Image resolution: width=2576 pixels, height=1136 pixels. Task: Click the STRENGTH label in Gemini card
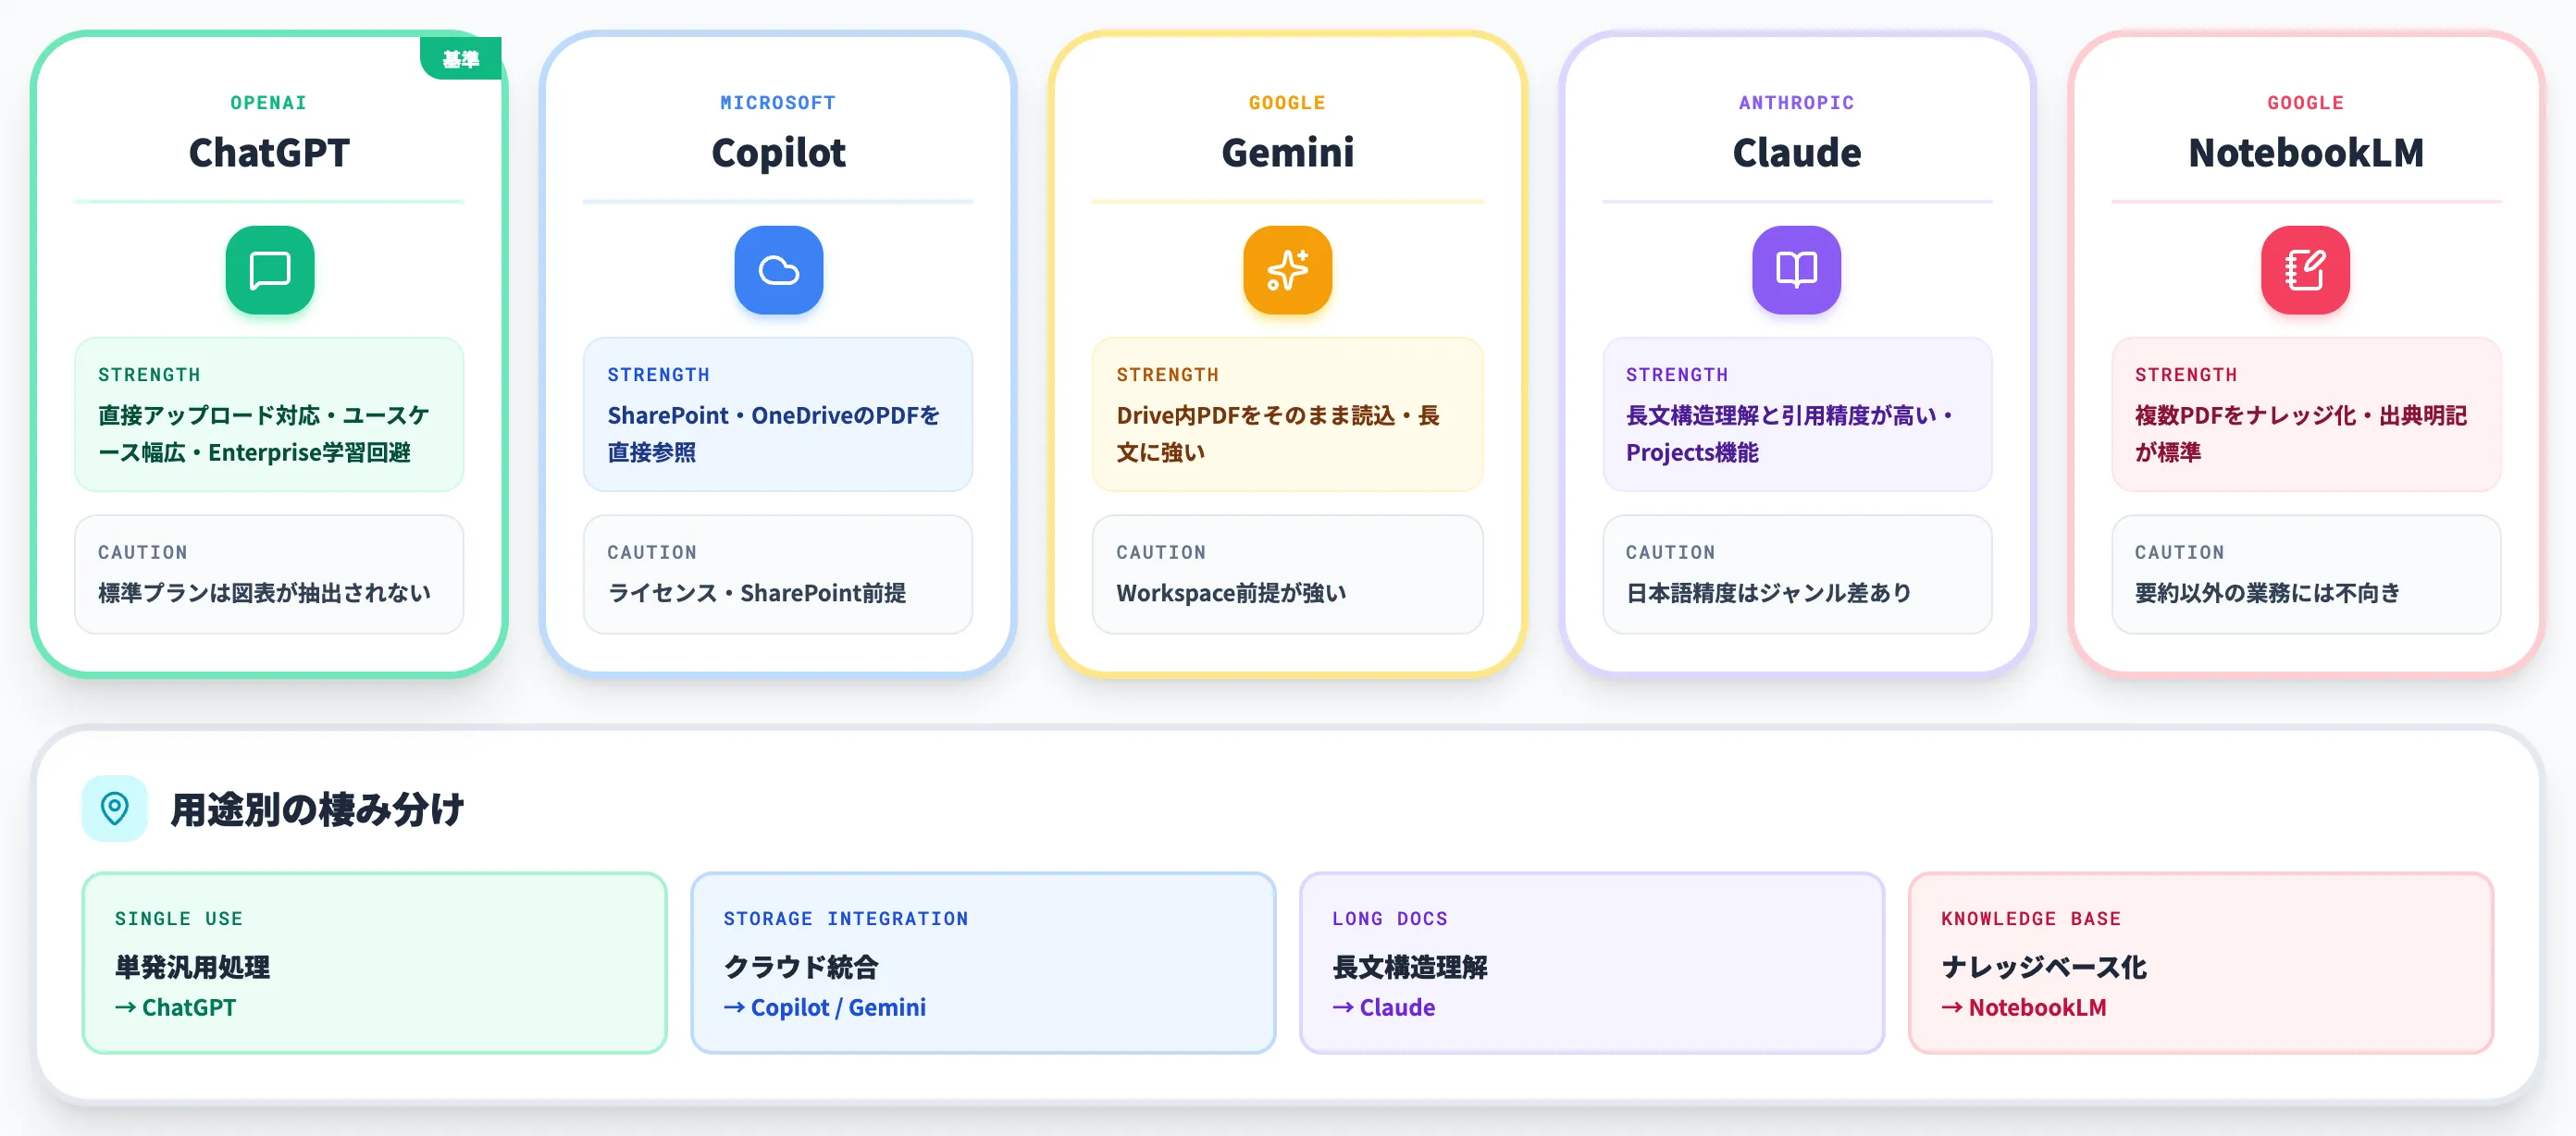[1167, 374]
